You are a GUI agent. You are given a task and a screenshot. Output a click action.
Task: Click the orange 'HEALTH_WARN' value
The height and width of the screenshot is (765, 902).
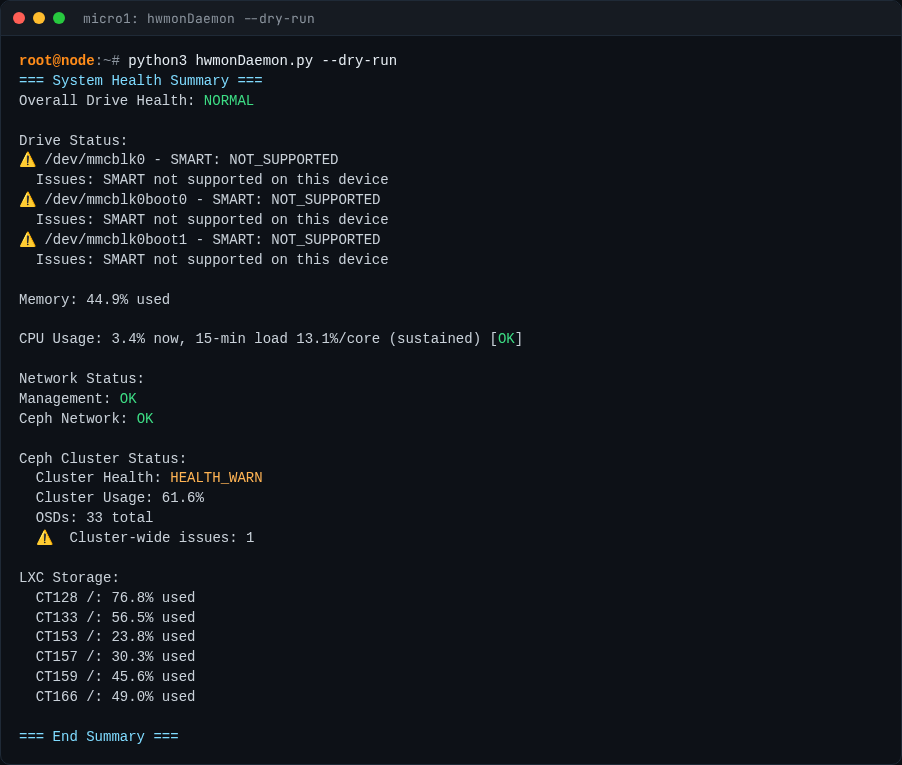pos(216,478)
